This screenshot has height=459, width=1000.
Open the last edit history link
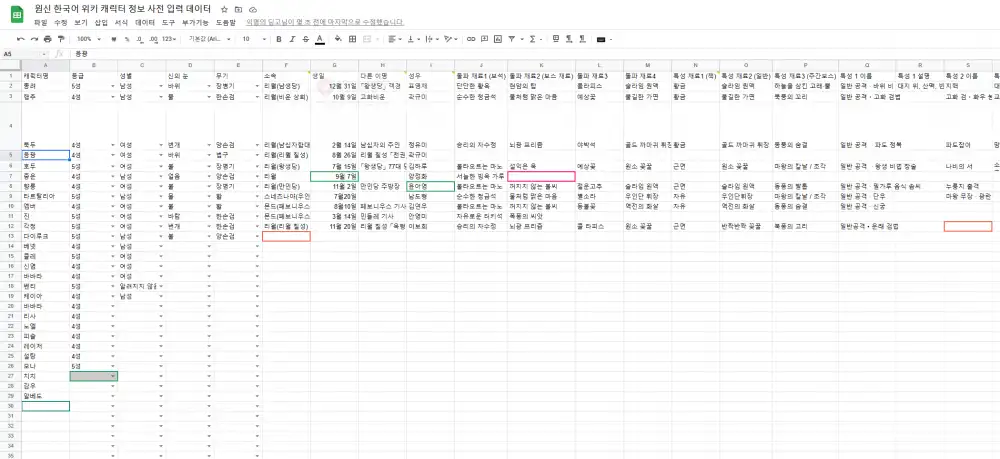coord(325,22)
